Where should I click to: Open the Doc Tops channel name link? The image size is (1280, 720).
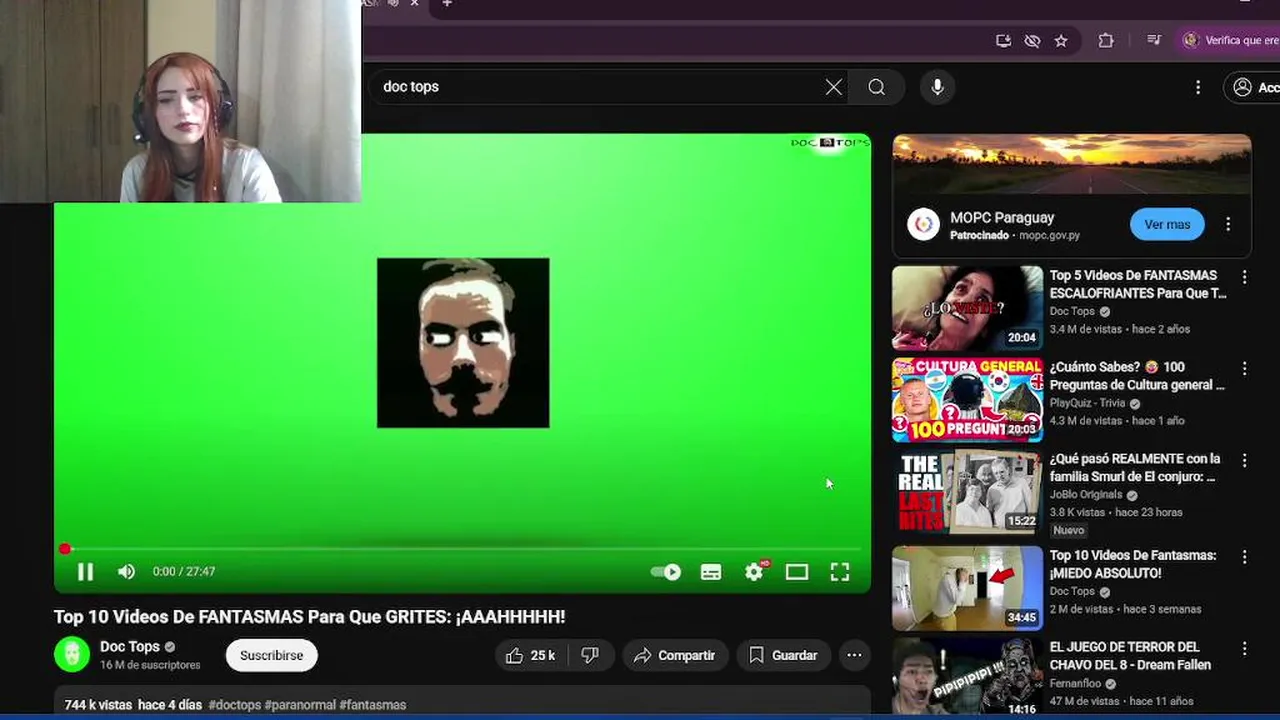point(130,647)
